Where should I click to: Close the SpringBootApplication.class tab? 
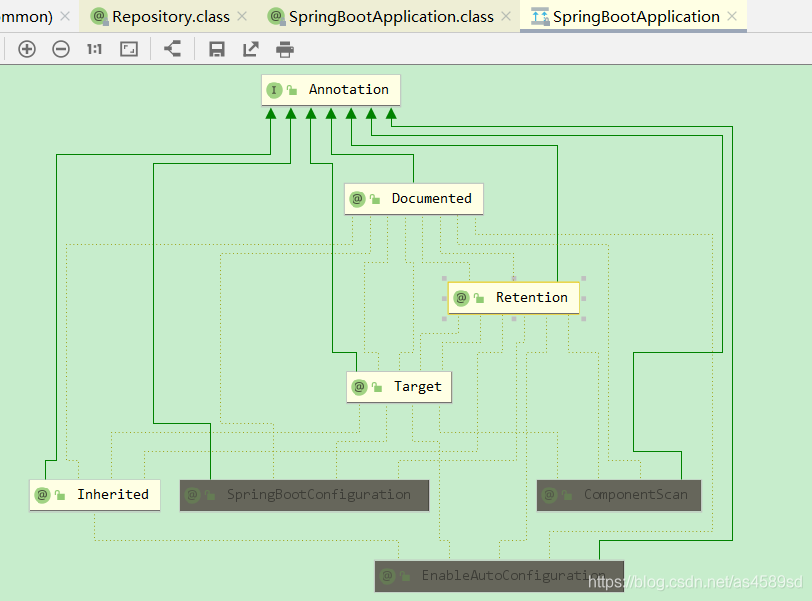[506, 17]
